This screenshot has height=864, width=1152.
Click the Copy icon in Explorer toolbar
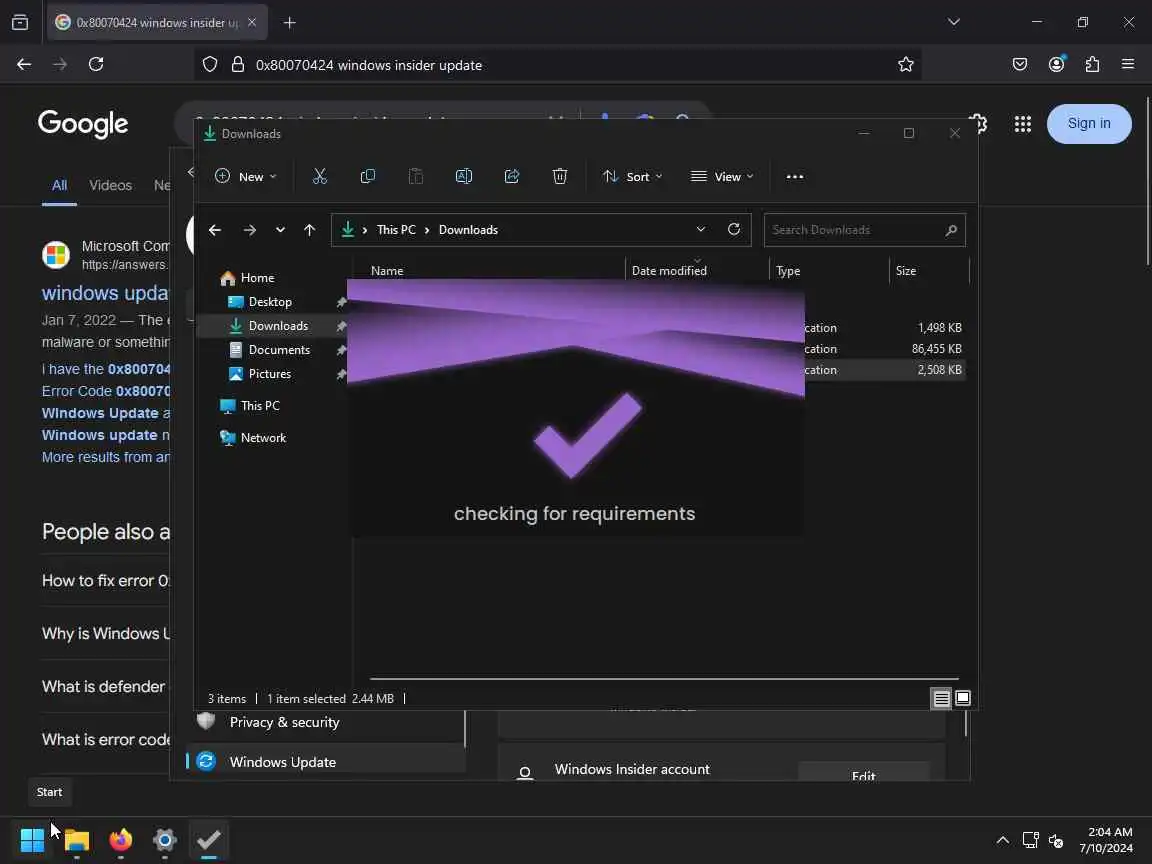point(367,176)
